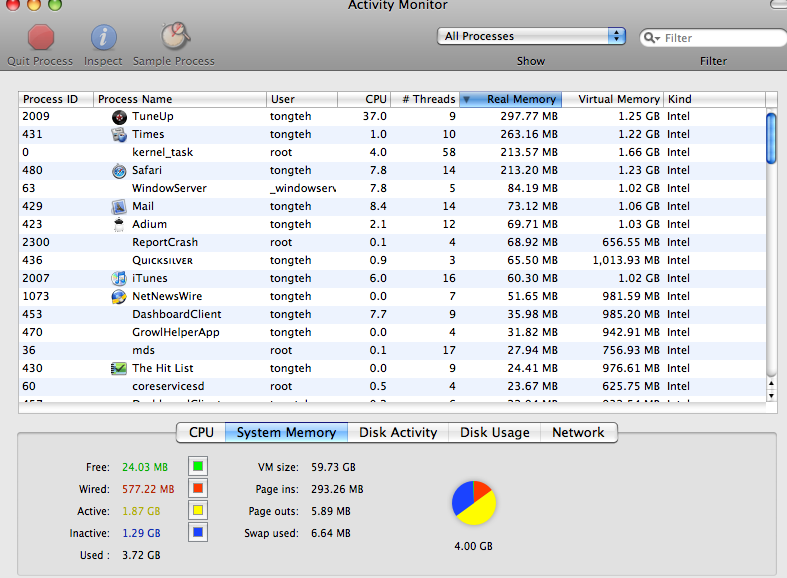The image size is (787, 578).
Task: Sort by Real Memory column header
Action: click(510, 99)
